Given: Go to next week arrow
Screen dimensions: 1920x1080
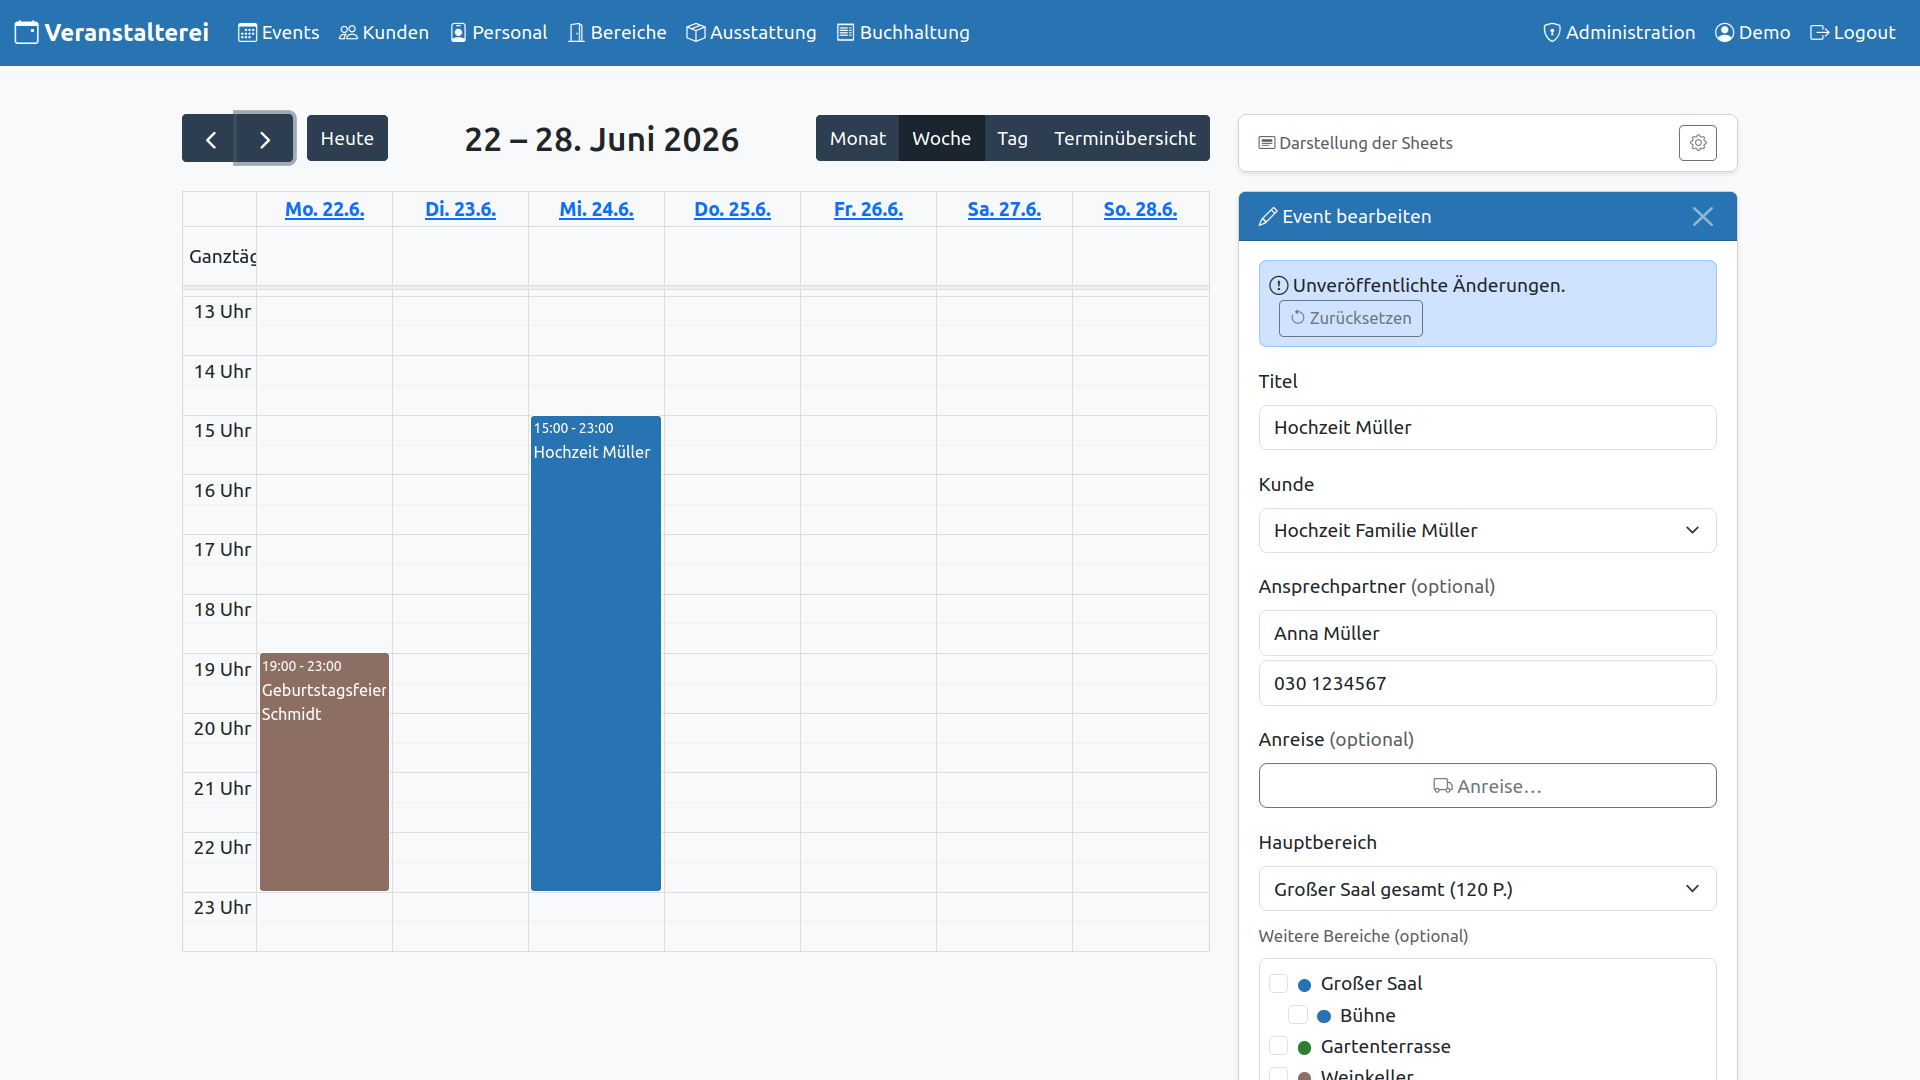Looking at the screenshot, I should (x=265, y=139).
